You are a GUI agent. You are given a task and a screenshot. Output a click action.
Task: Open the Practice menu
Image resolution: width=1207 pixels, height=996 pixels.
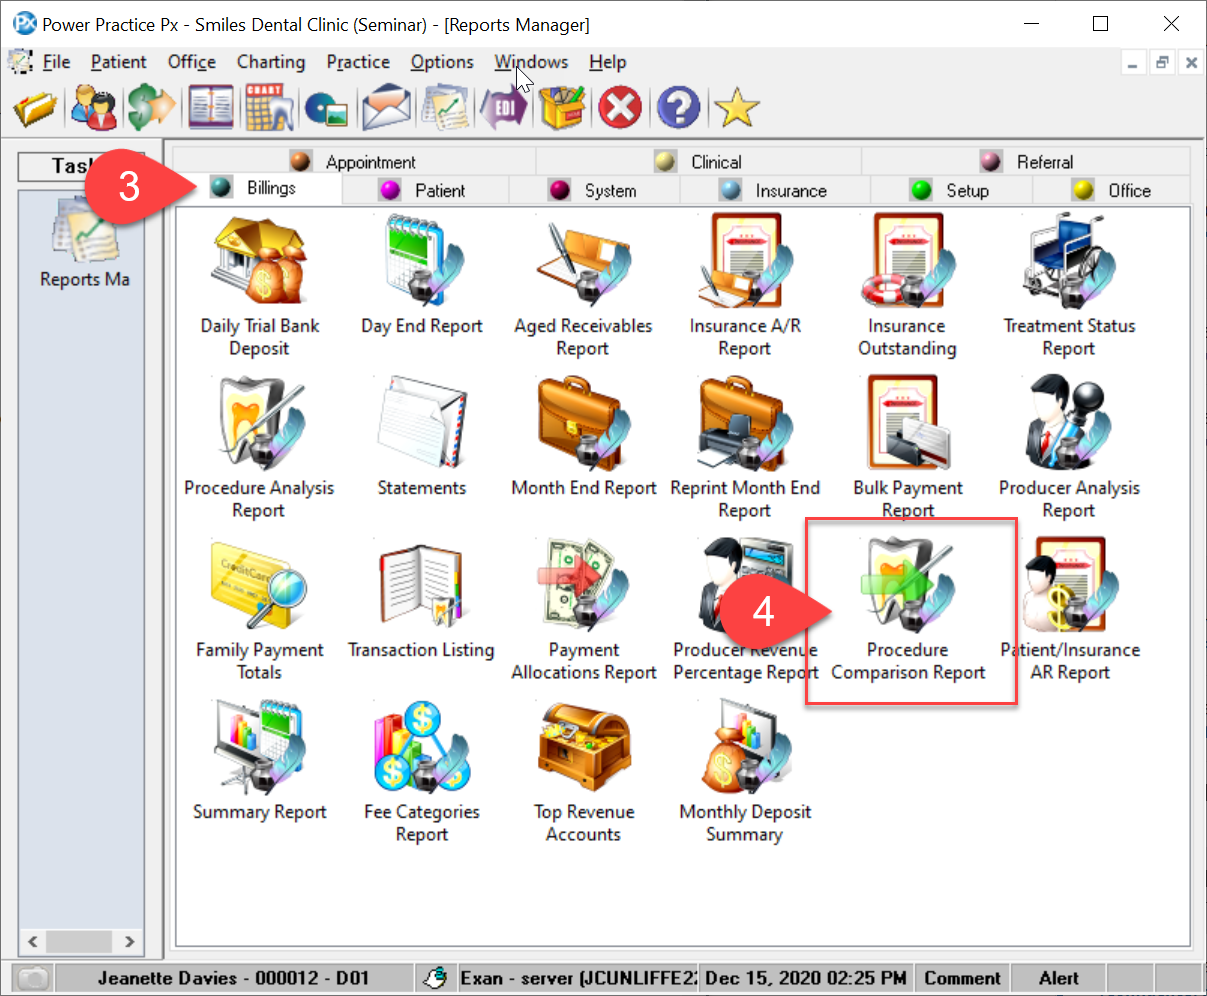[x=358, y=62]
